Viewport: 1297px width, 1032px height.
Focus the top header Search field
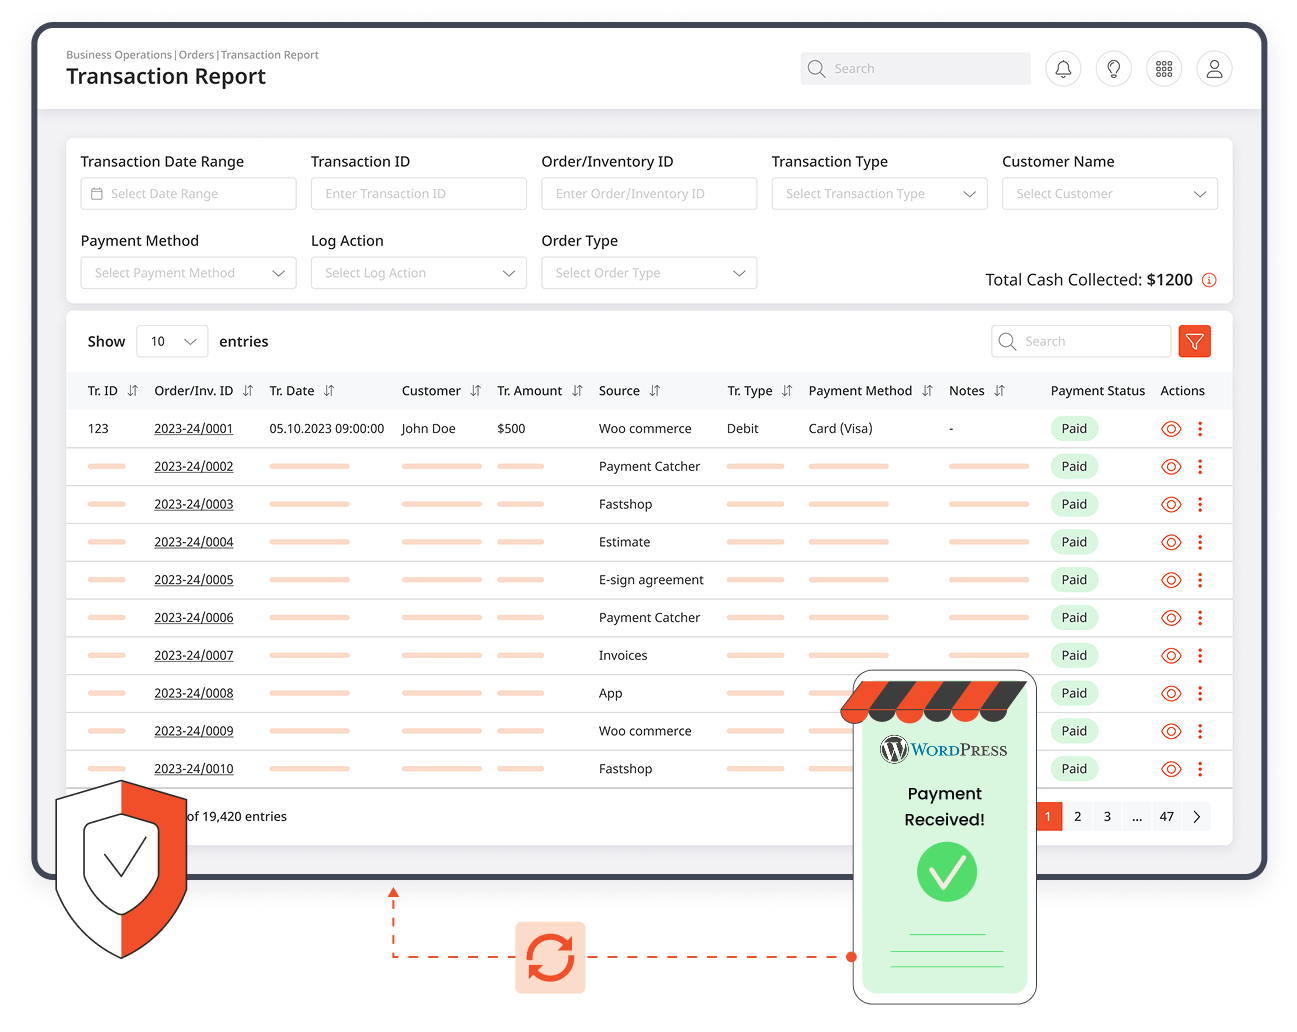click(915, 69)
